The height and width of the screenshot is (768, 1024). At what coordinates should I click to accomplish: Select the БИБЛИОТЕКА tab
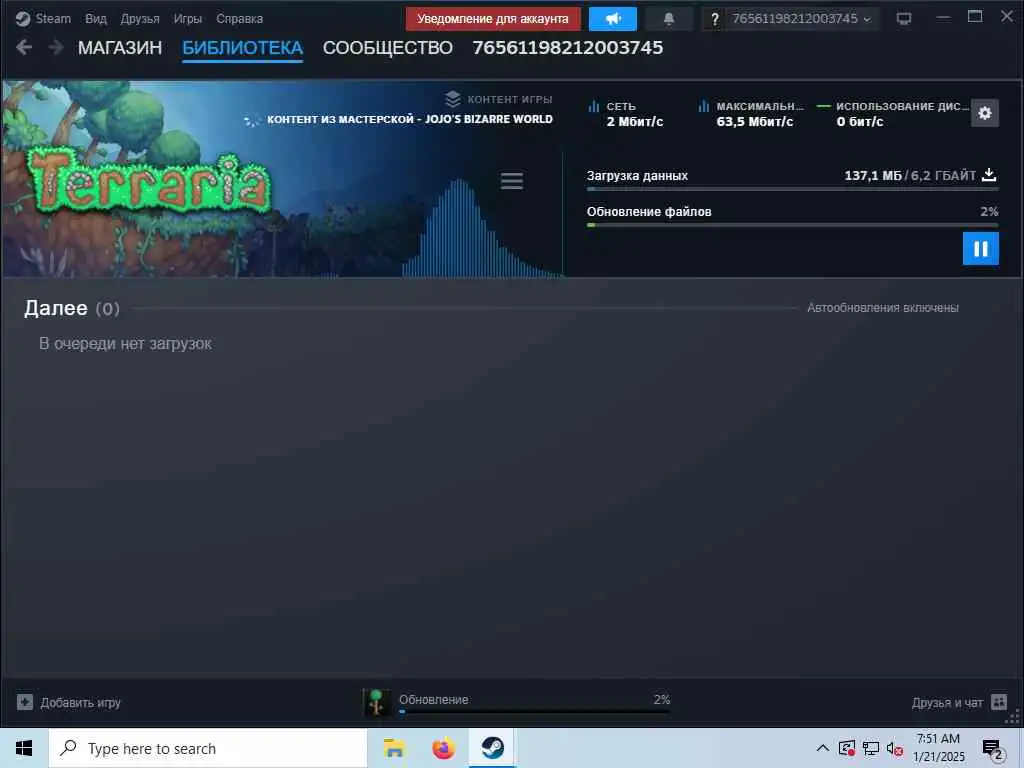(242, 48)
